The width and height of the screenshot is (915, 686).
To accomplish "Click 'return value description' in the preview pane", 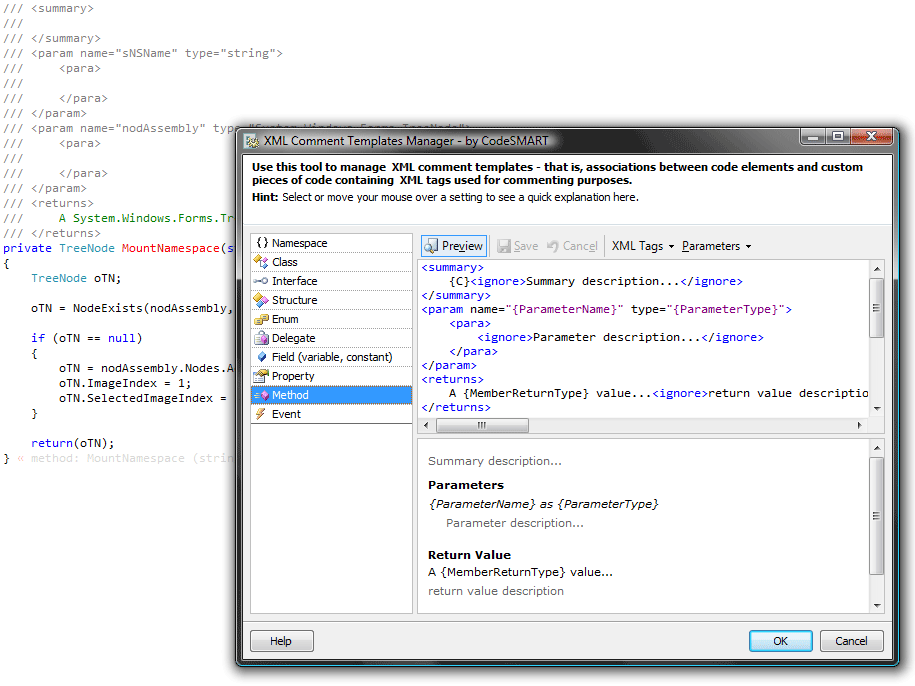I will (496, 591).
